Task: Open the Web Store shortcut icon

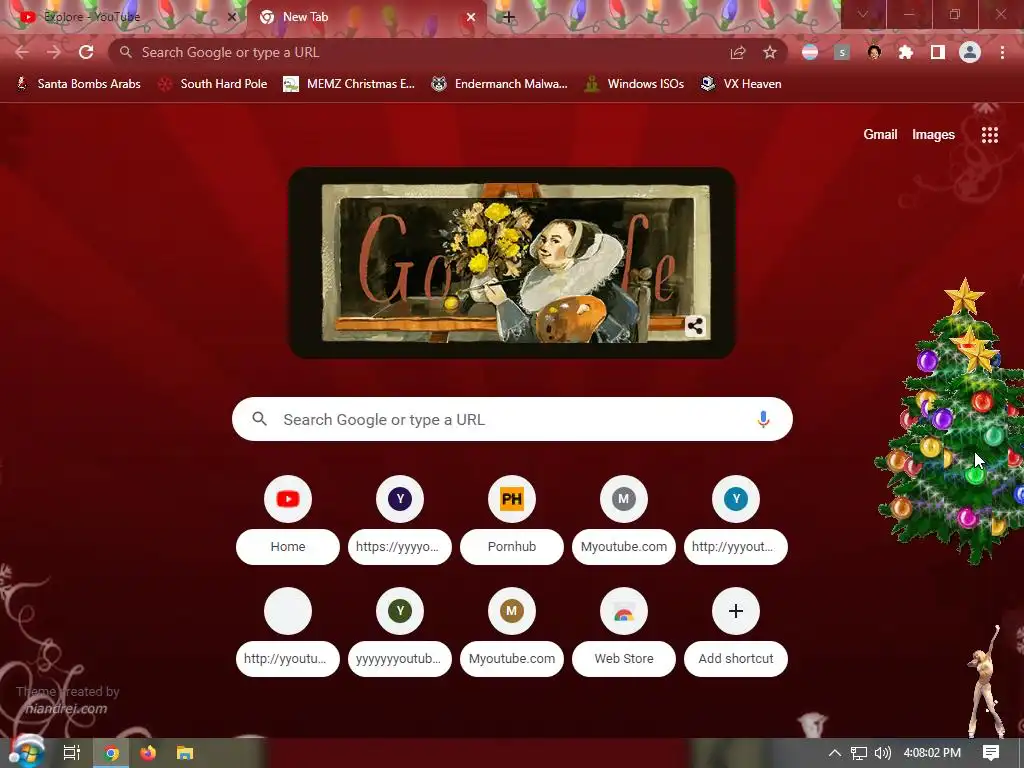Action: pyautogui.click(x=624, y=611)
